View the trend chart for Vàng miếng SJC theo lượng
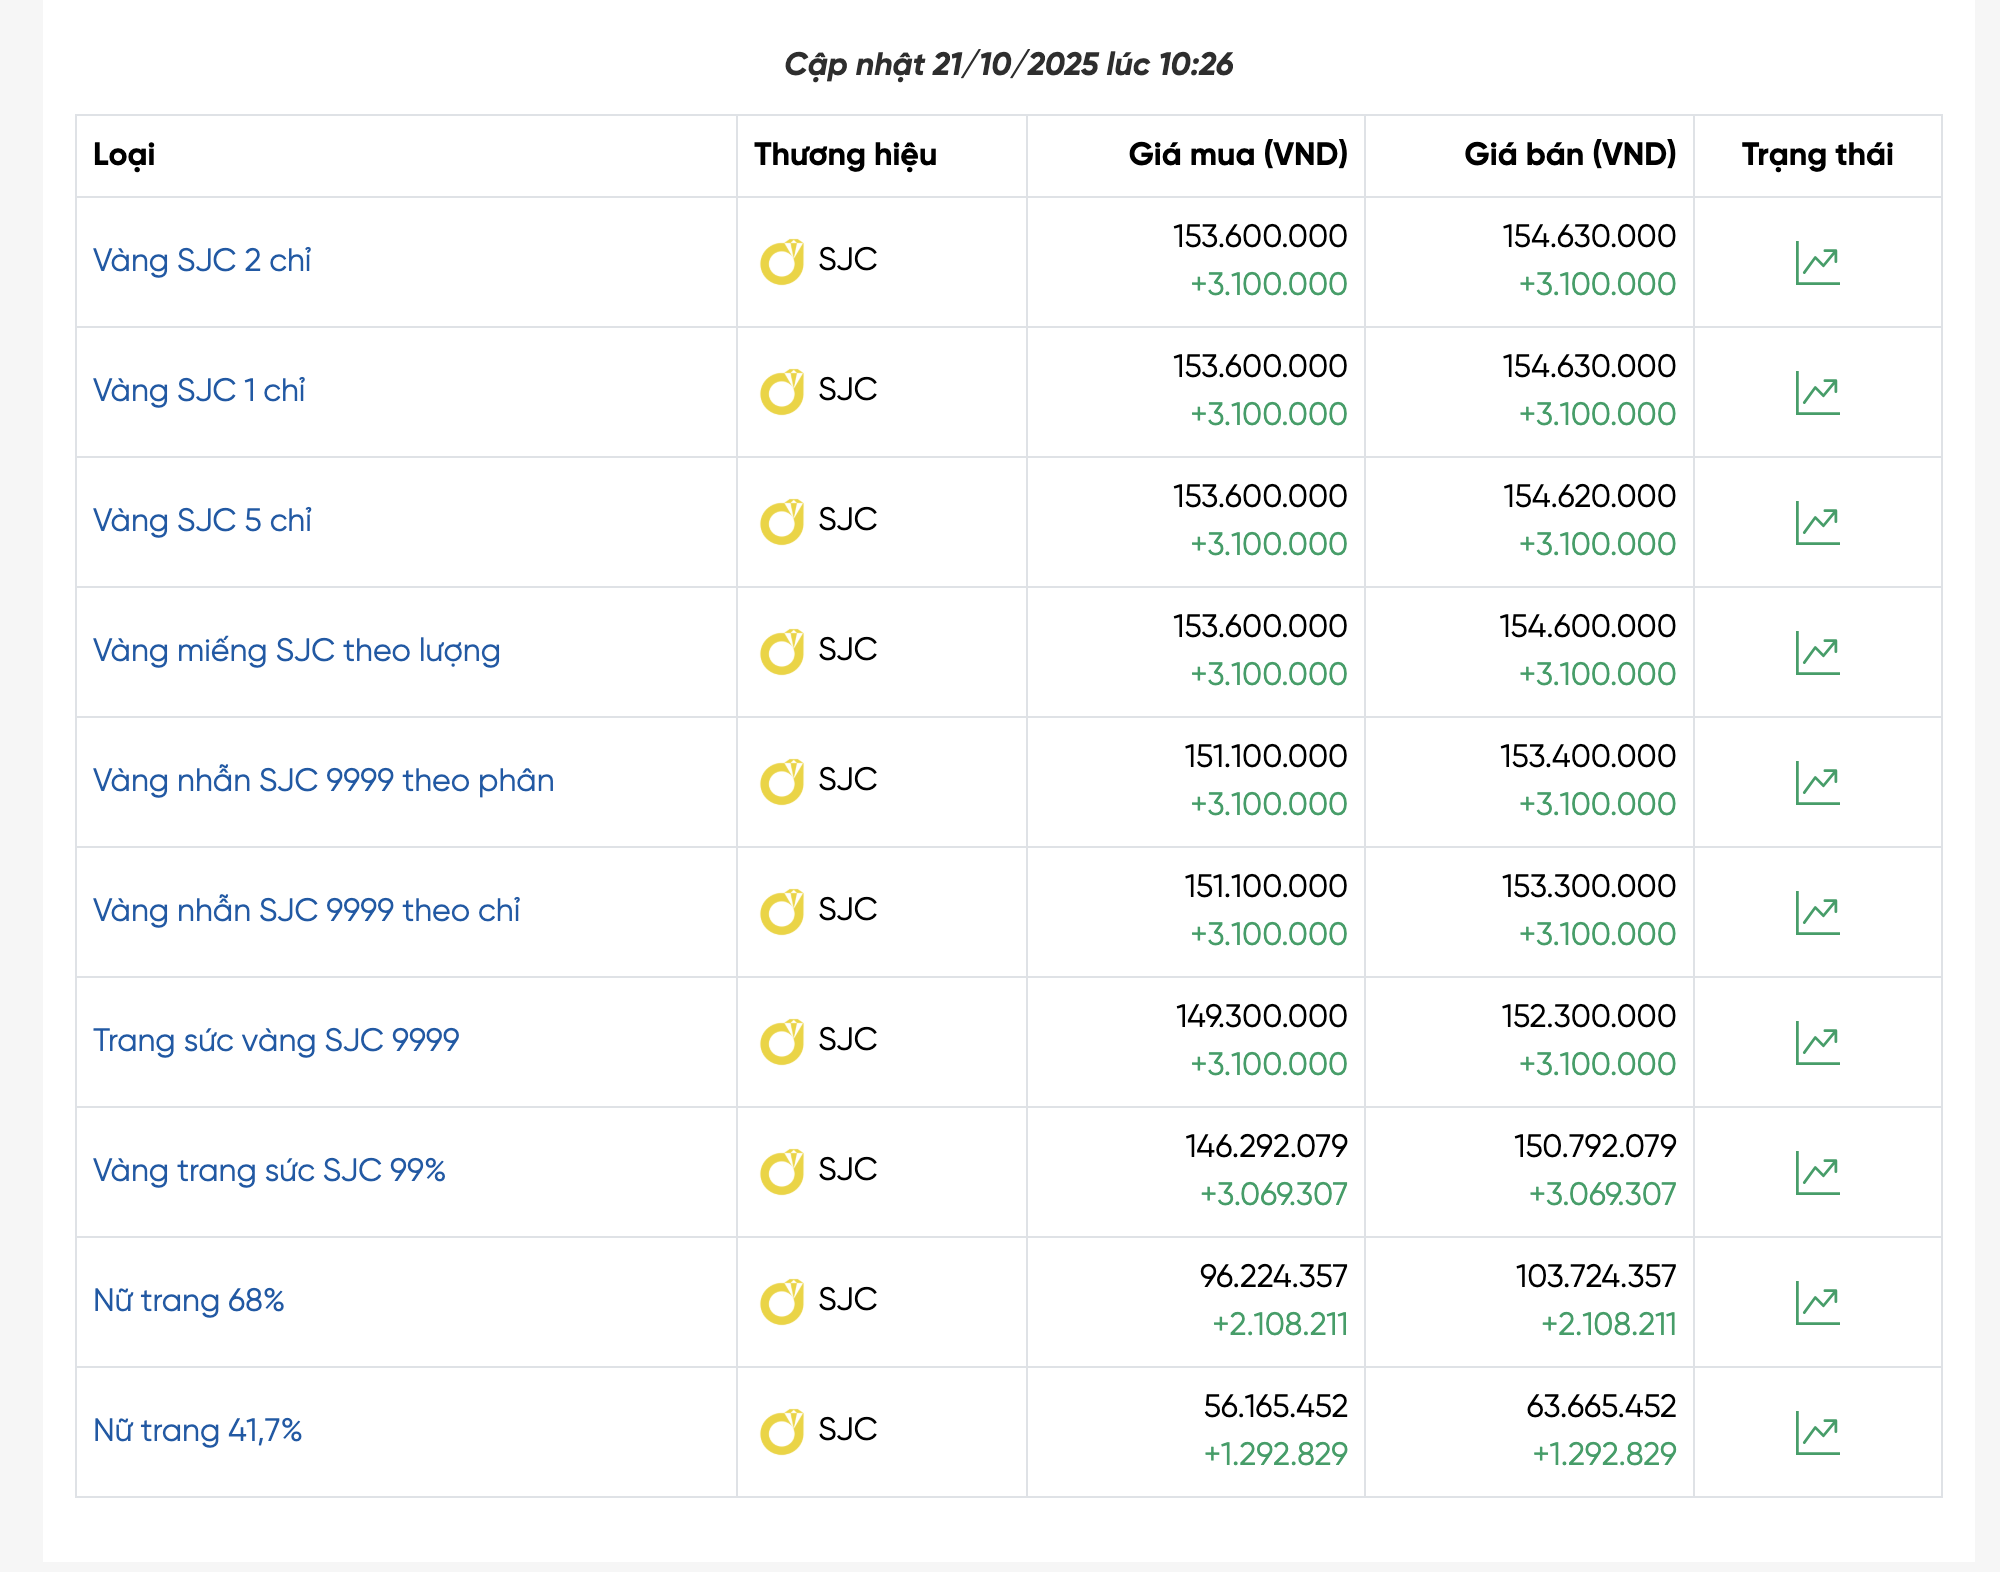Viewport: 2000px width, 1572px height. click(x=1817, y=653)
